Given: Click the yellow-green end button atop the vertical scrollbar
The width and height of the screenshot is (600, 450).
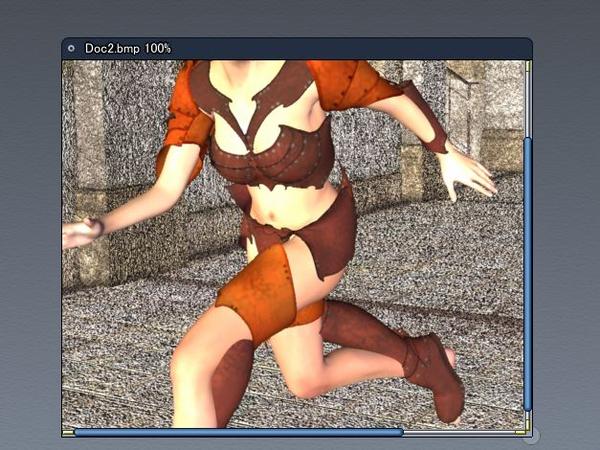Looking at the screenshot, I should point(528,67).
